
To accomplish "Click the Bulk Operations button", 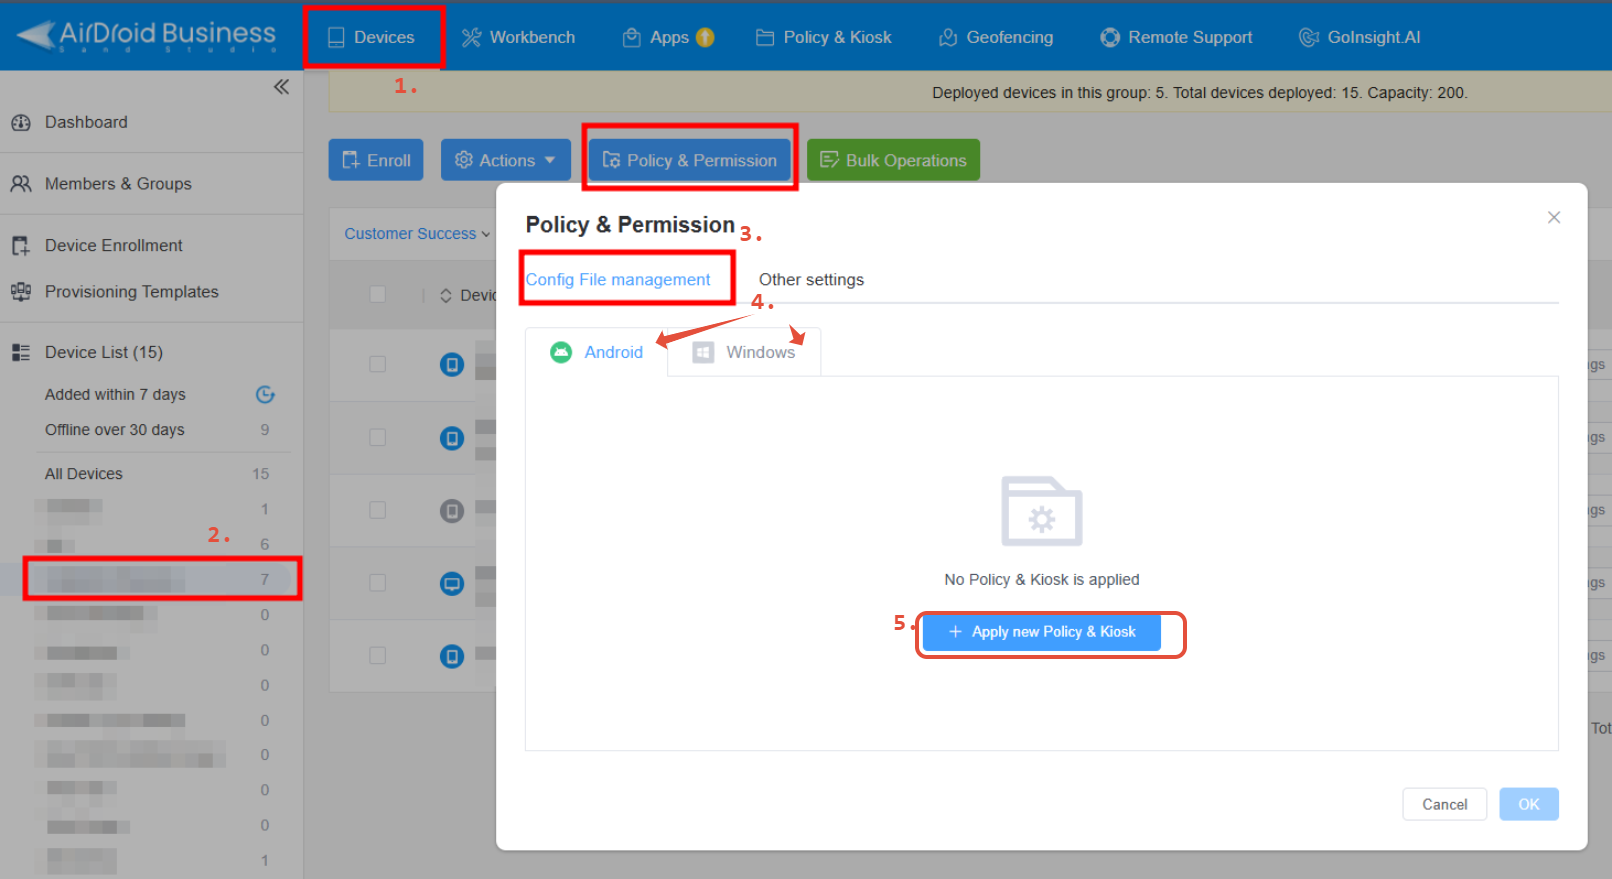I will [x=893, y=160].
